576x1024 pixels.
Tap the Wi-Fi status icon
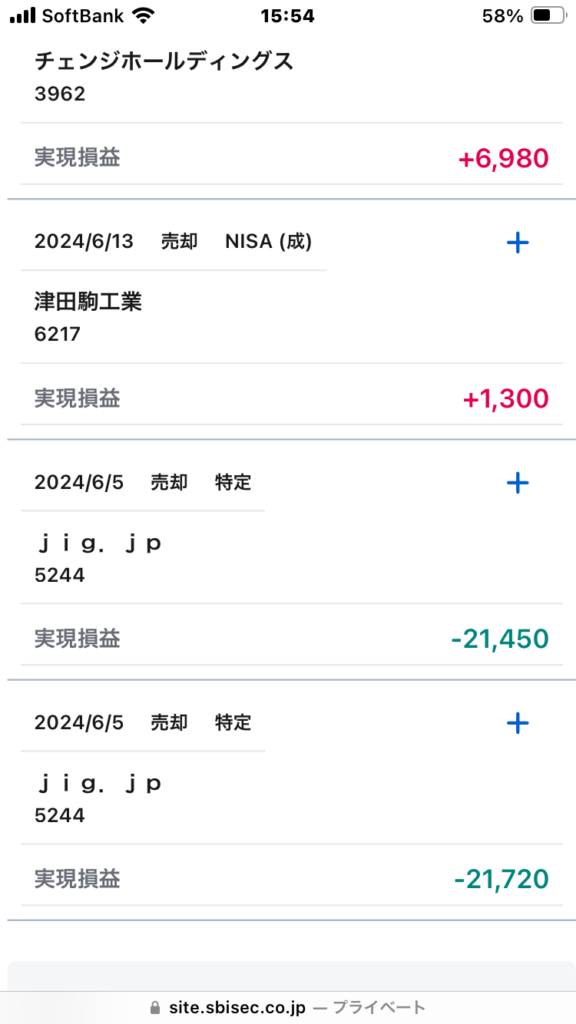point(142,16)
